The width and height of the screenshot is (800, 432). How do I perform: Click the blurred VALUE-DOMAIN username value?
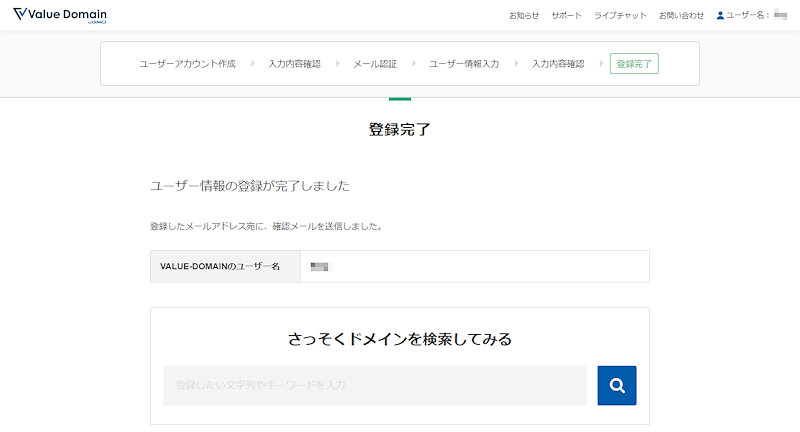pyautogui.click(x=320, y=267)
